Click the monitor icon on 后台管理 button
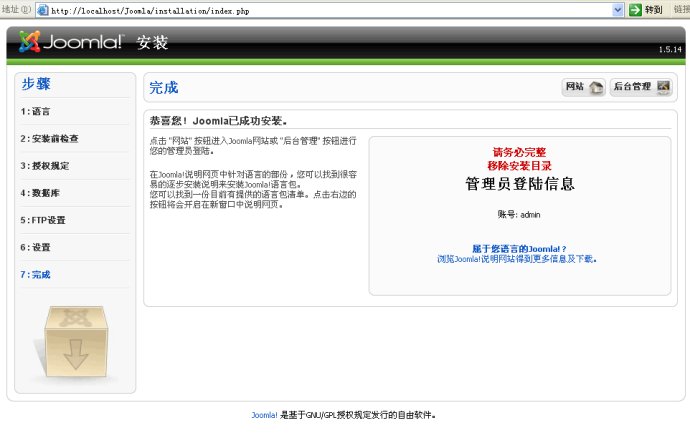 [x=663, y=87]
